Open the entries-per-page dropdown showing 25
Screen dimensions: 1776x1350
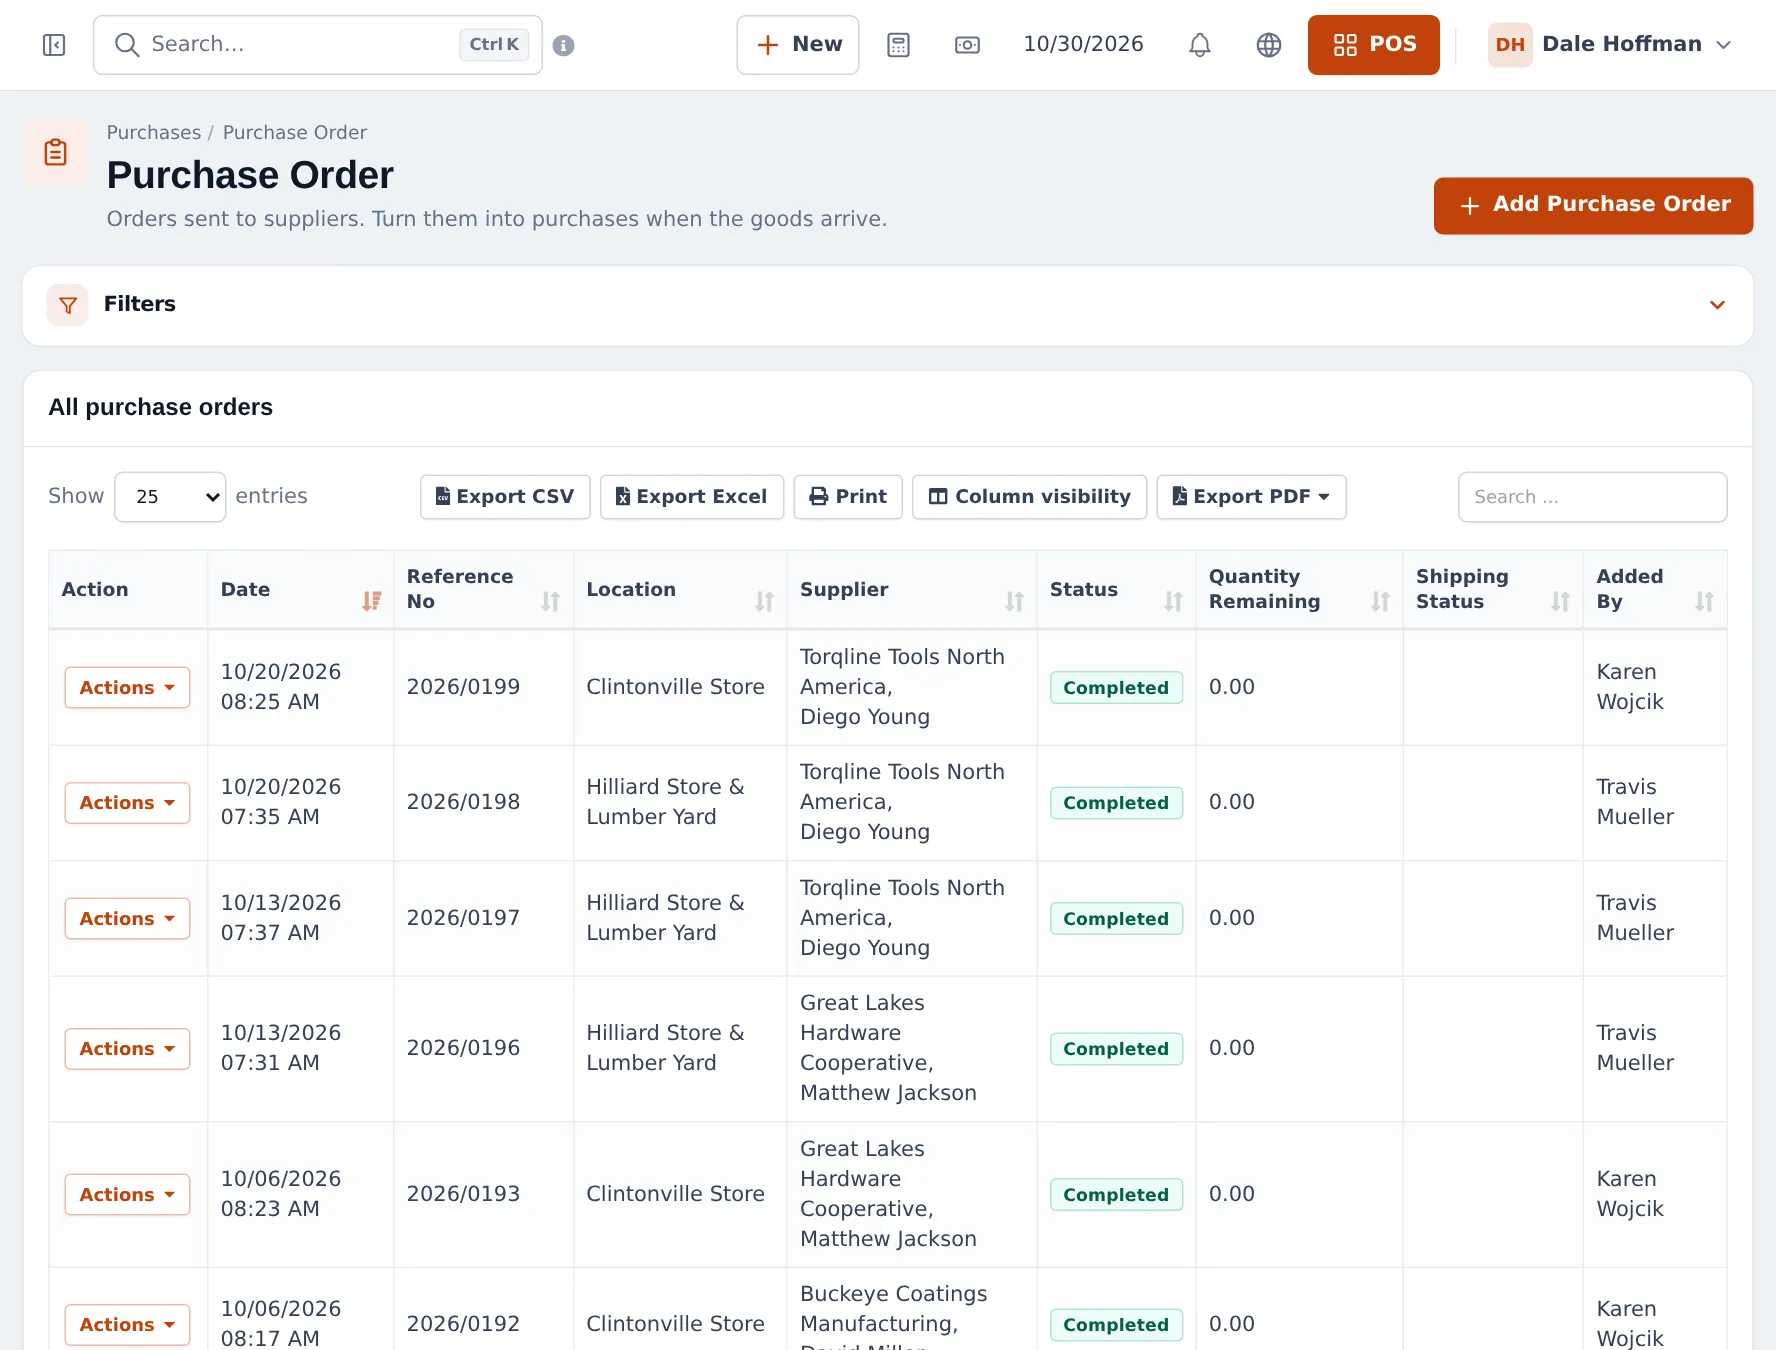tap(170, 497)
